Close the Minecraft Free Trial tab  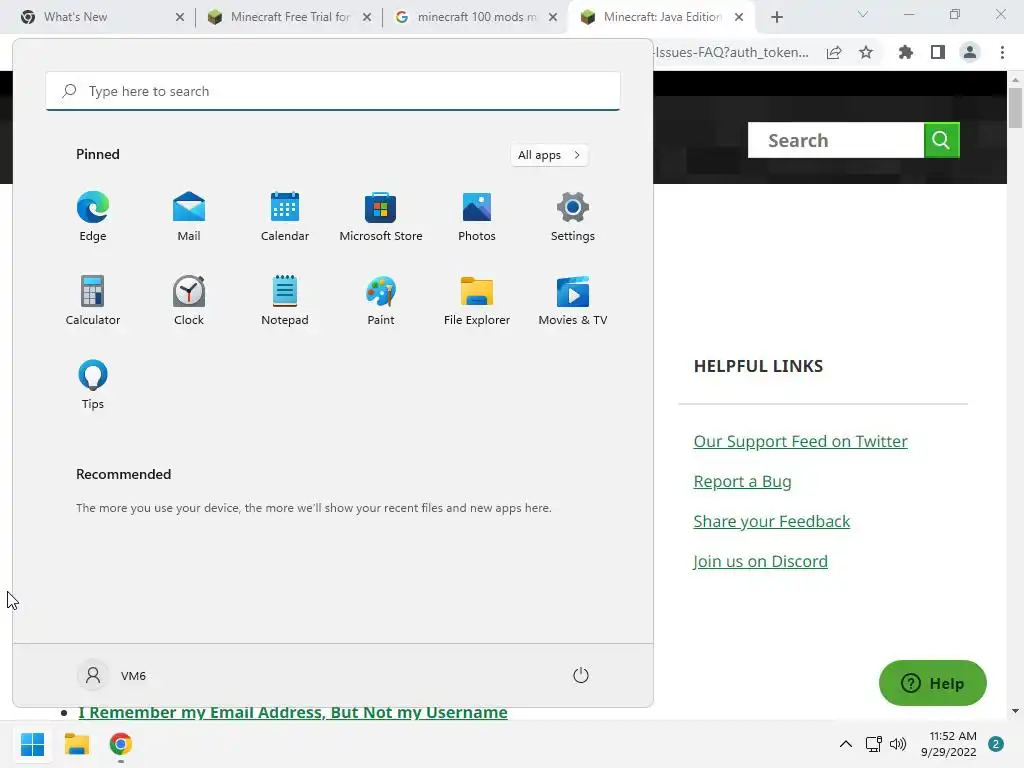click(x=367, y=17)
